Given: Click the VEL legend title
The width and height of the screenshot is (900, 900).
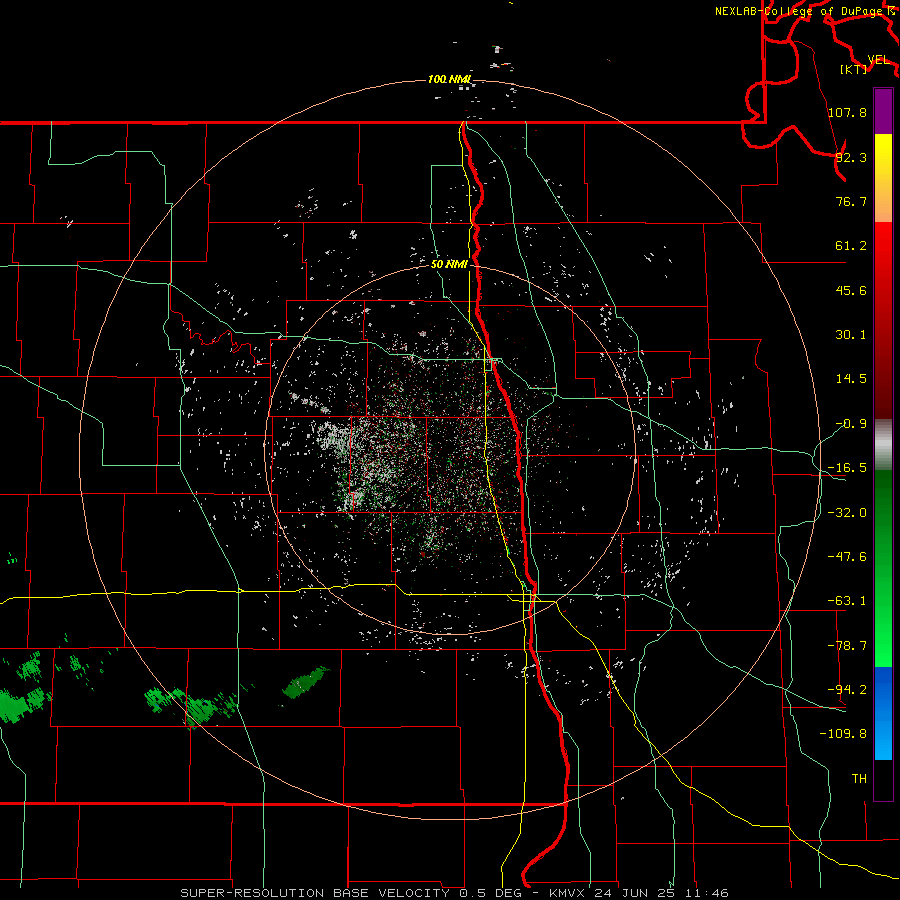Looking at the screenshot, I should click(878, 60).
